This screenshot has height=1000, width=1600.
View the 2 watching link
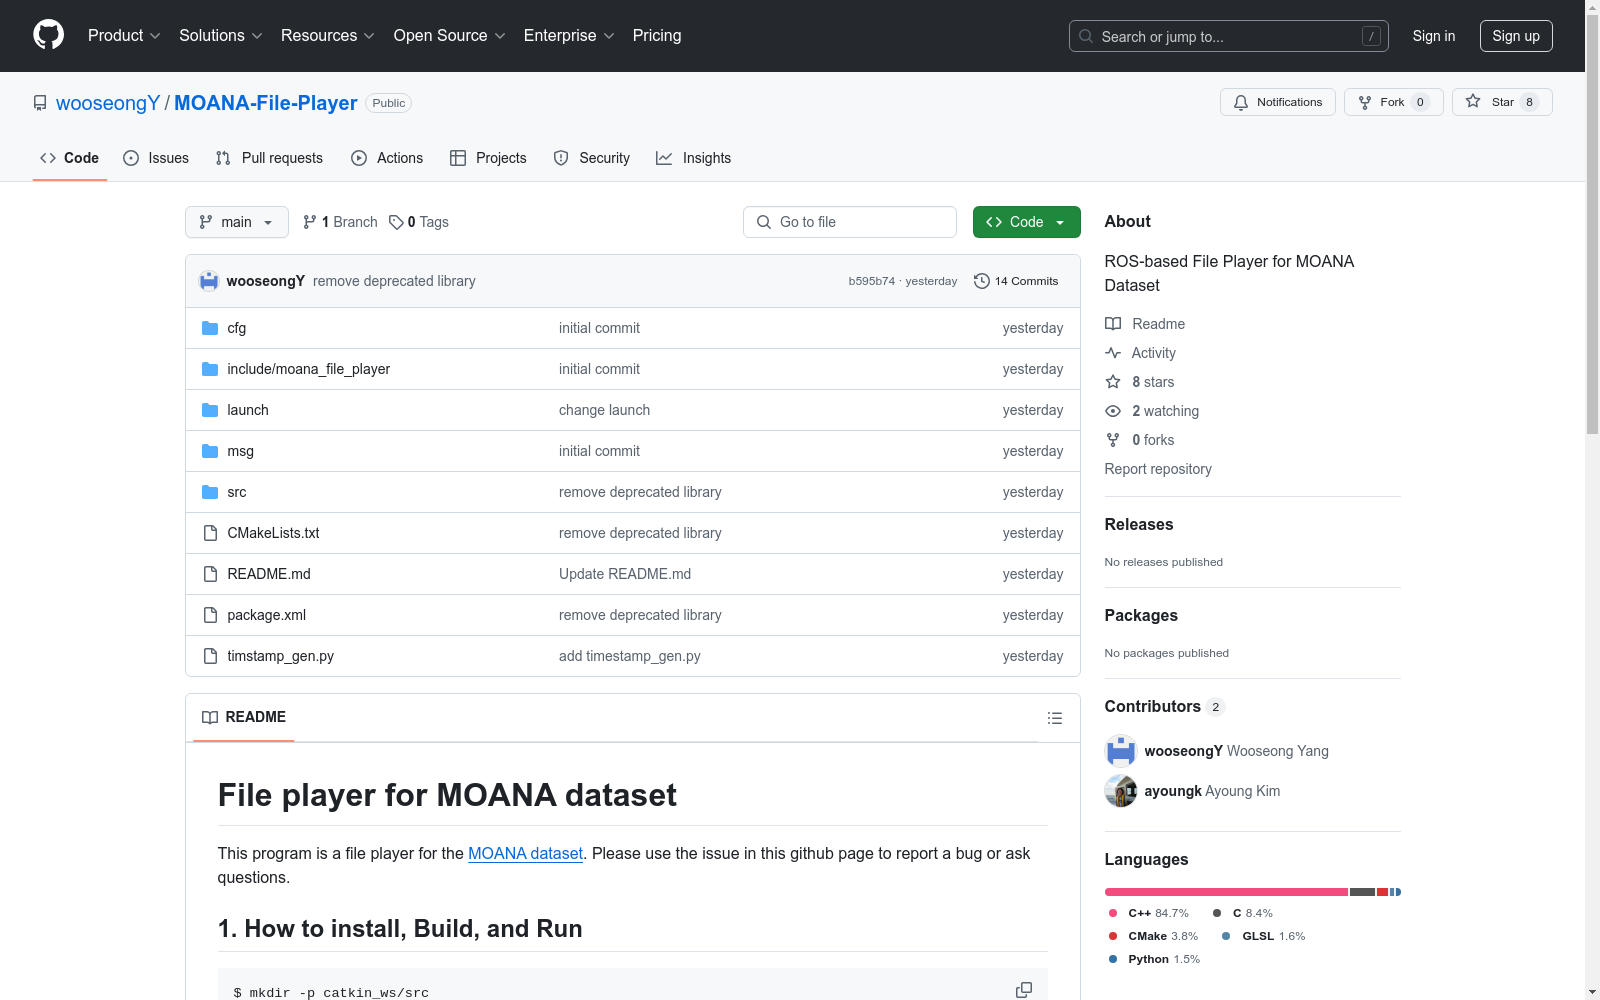click(x=1152, y=411)
